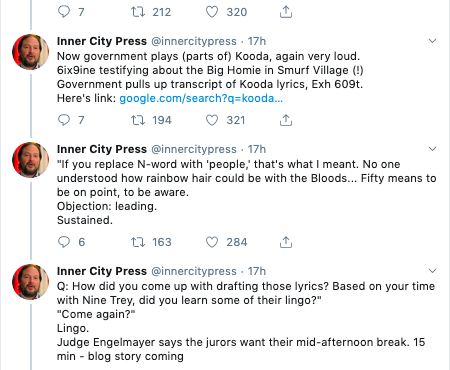Expand the menu chevron on N-word tweet
The image size is (450, 370).
(x=432, y=149)
